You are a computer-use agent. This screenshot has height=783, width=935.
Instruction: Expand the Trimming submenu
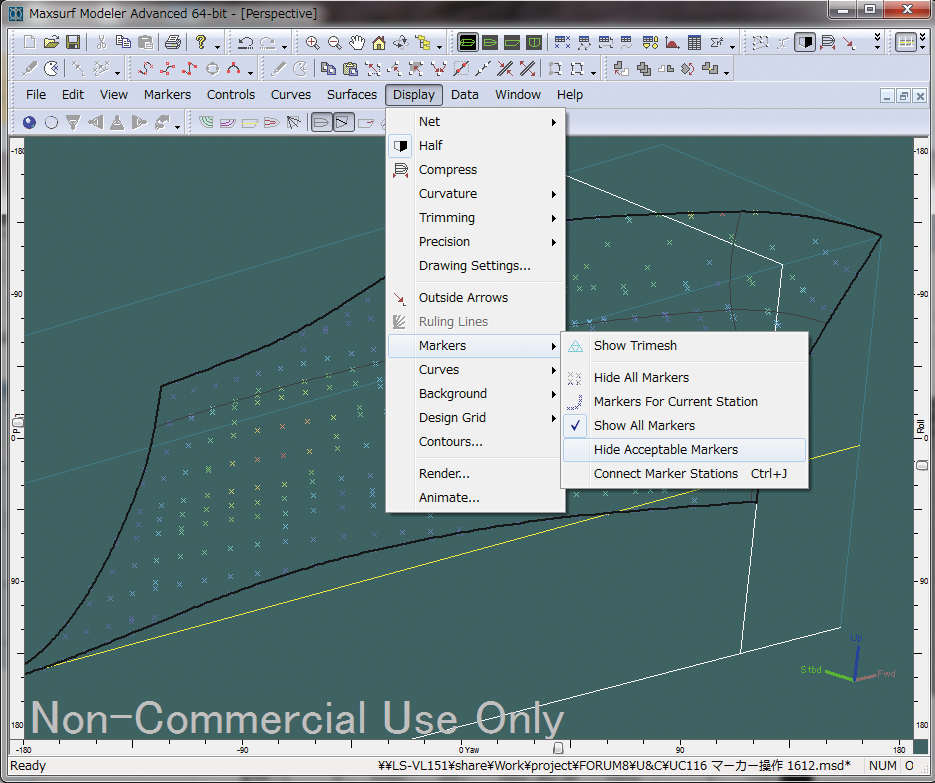click(476, 218)
